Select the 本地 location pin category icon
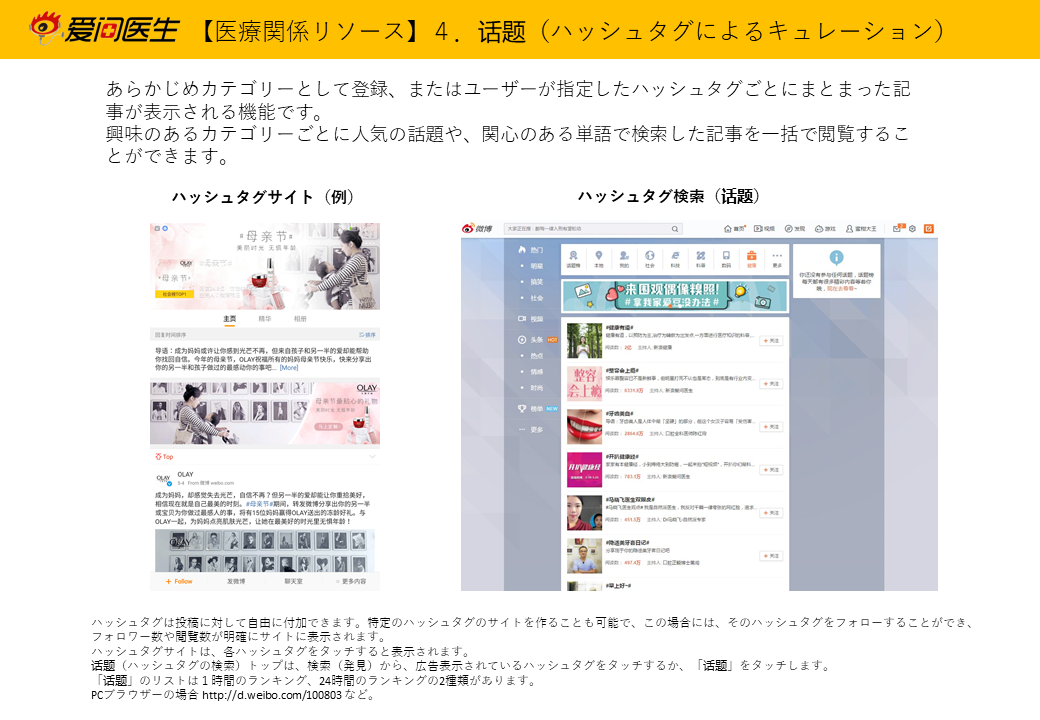Image resolution: width=1040 pixels, height=720 pixels. coord(598,259)
